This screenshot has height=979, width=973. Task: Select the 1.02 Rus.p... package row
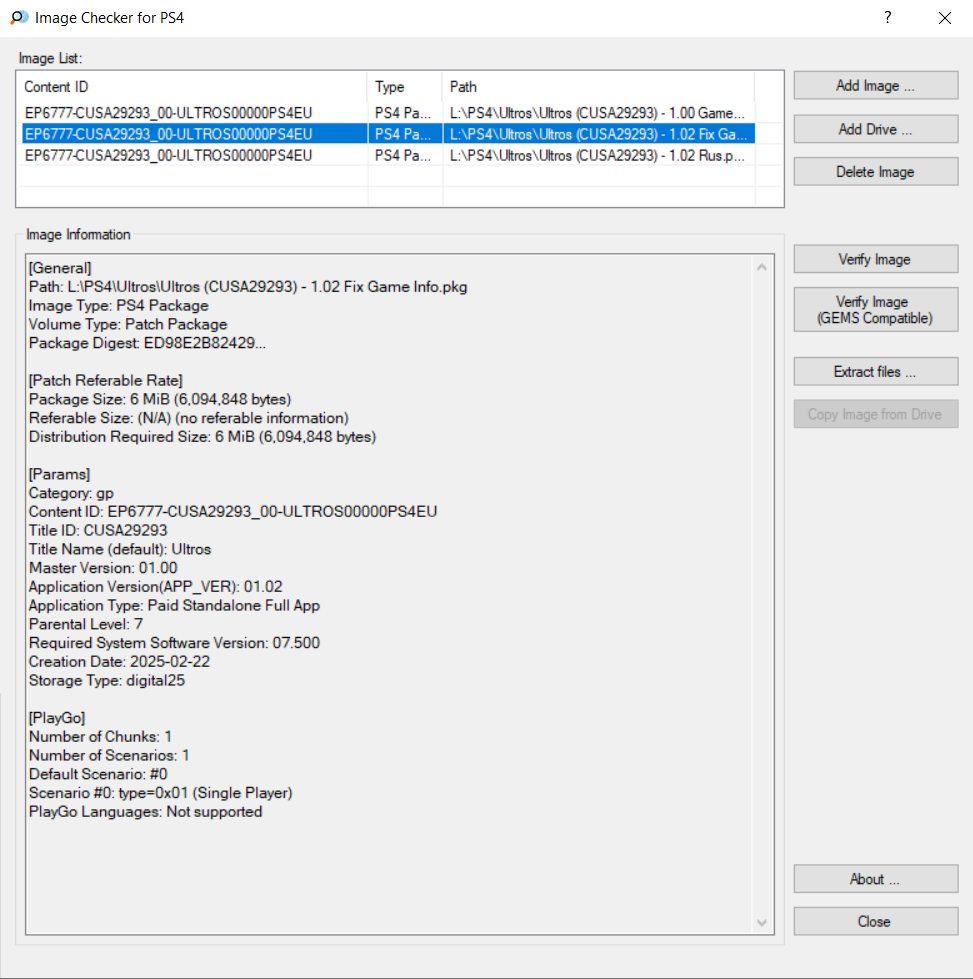[388, 155]
